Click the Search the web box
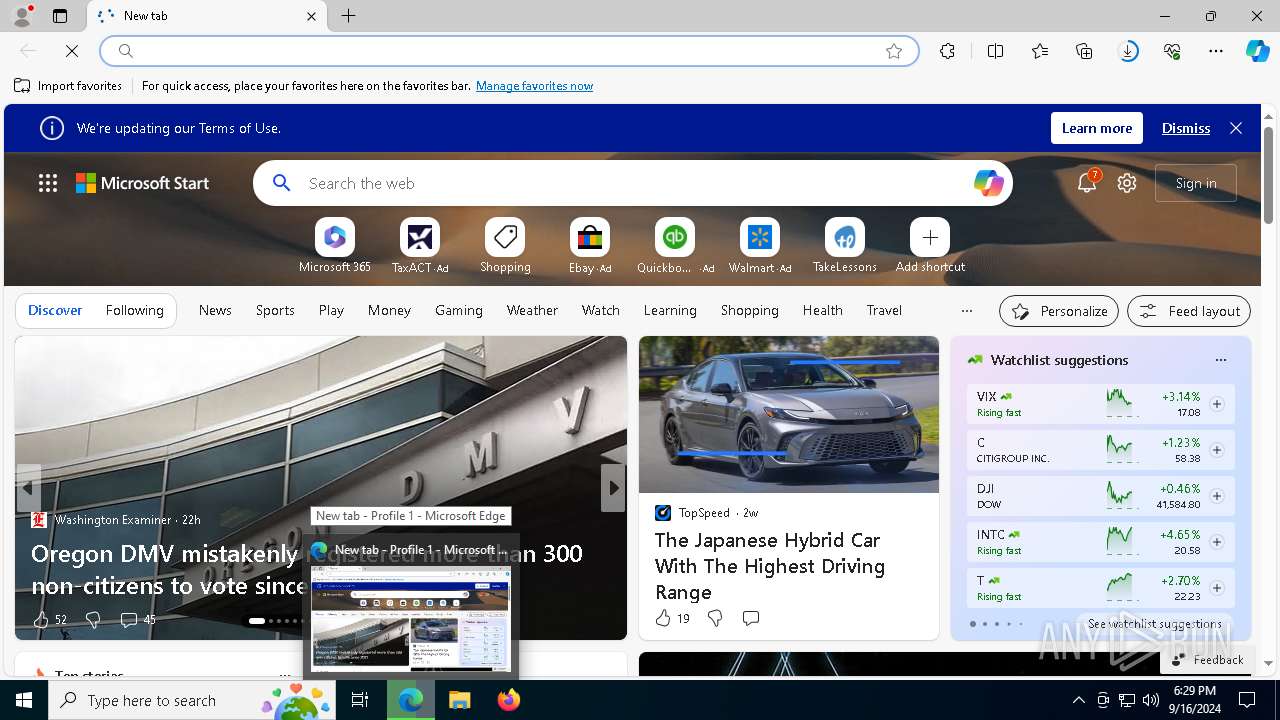Screen dimensions: 1280x720 633,183
